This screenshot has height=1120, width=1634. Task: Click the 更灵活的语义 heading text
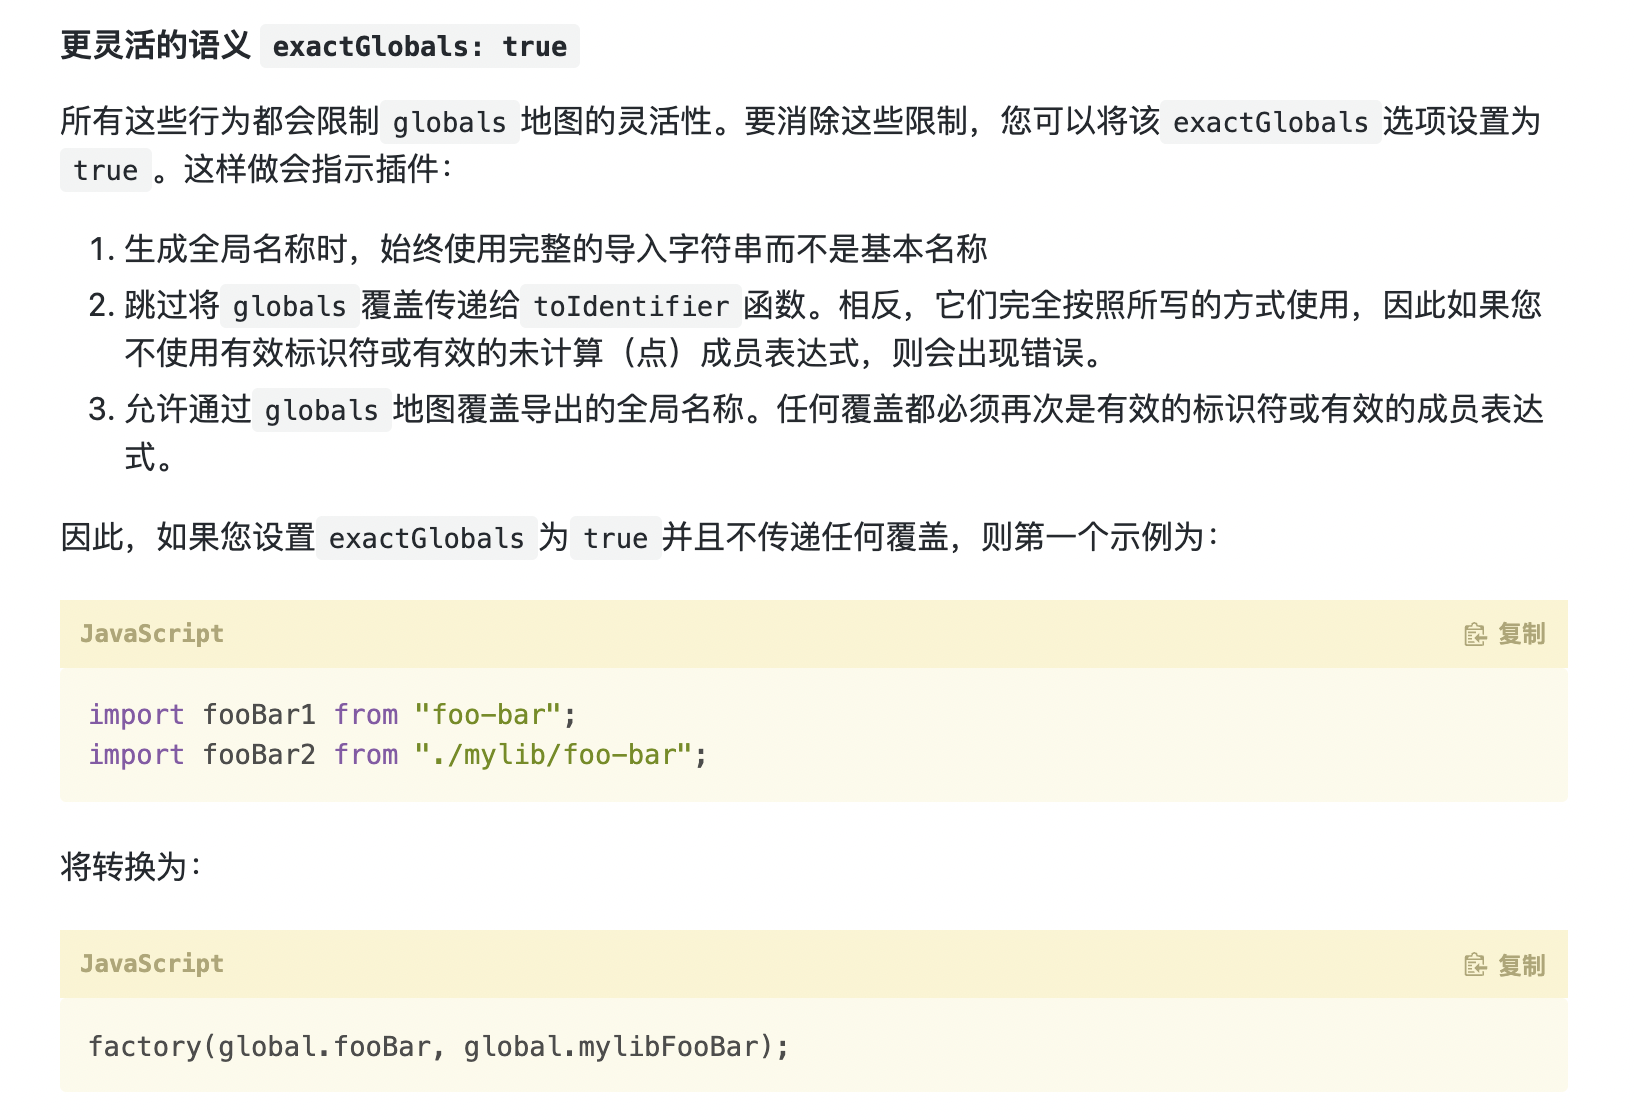point(155,46)
